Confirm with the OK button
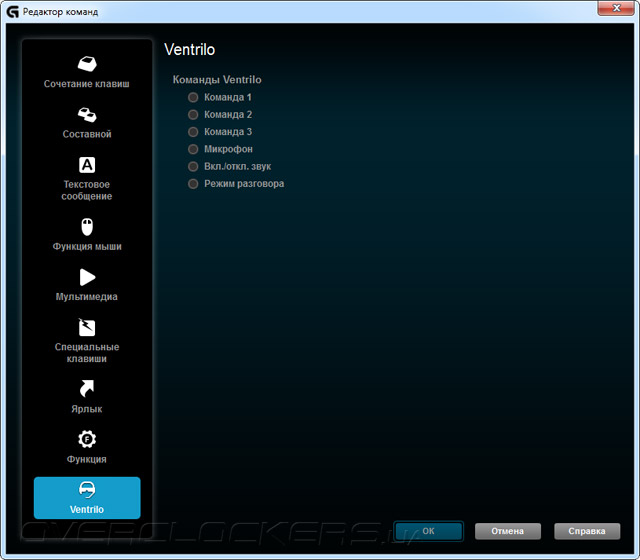The width and height of the screenshot is (640, 560). [429, 531]
